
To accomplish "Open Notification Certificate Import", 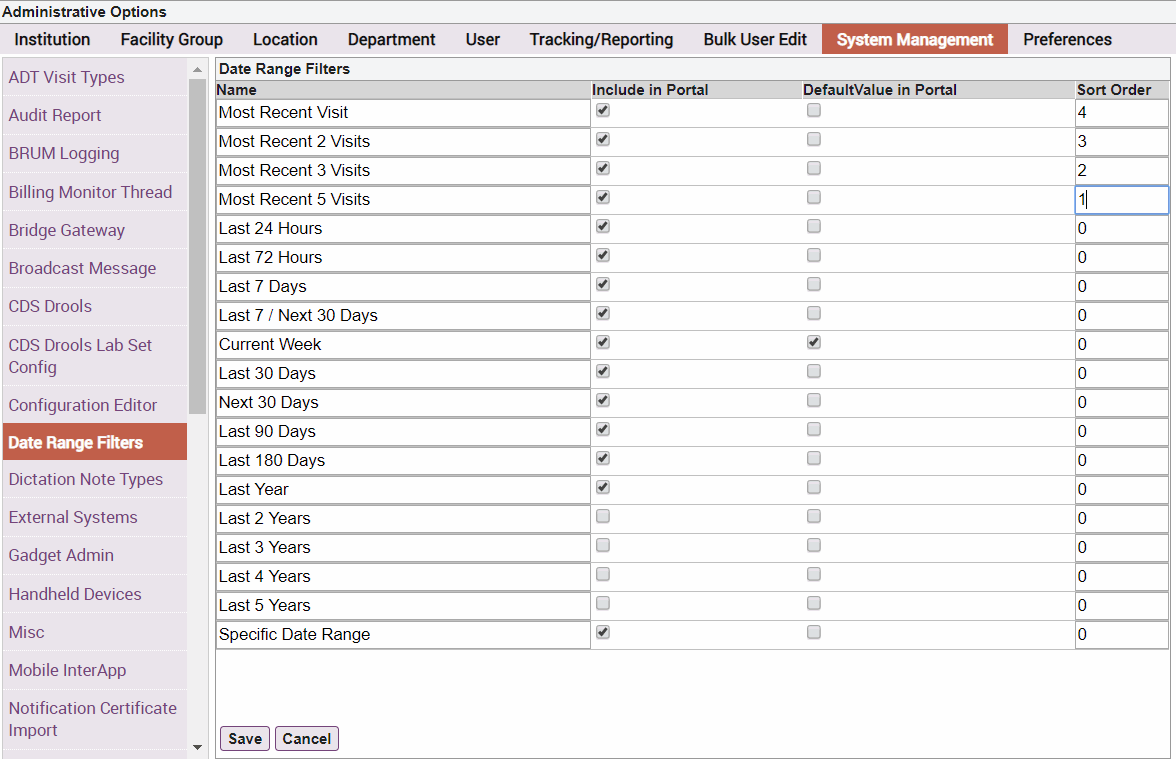I will coord(94,719).
